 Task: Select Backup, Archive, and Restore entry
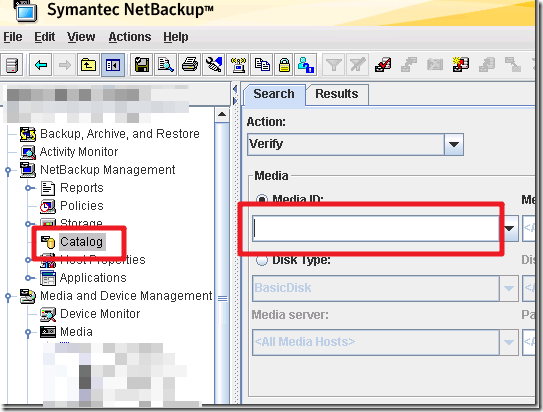[x=120, y=134]
